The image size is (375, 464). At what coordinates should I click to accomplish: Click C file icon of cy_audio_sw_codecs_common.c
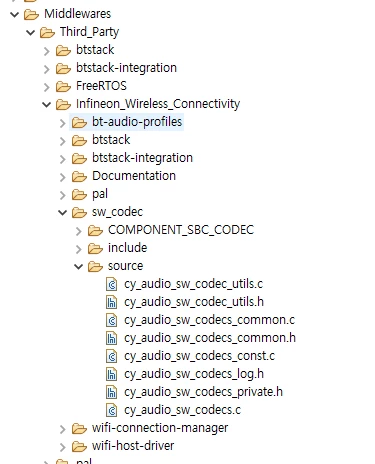112,320
